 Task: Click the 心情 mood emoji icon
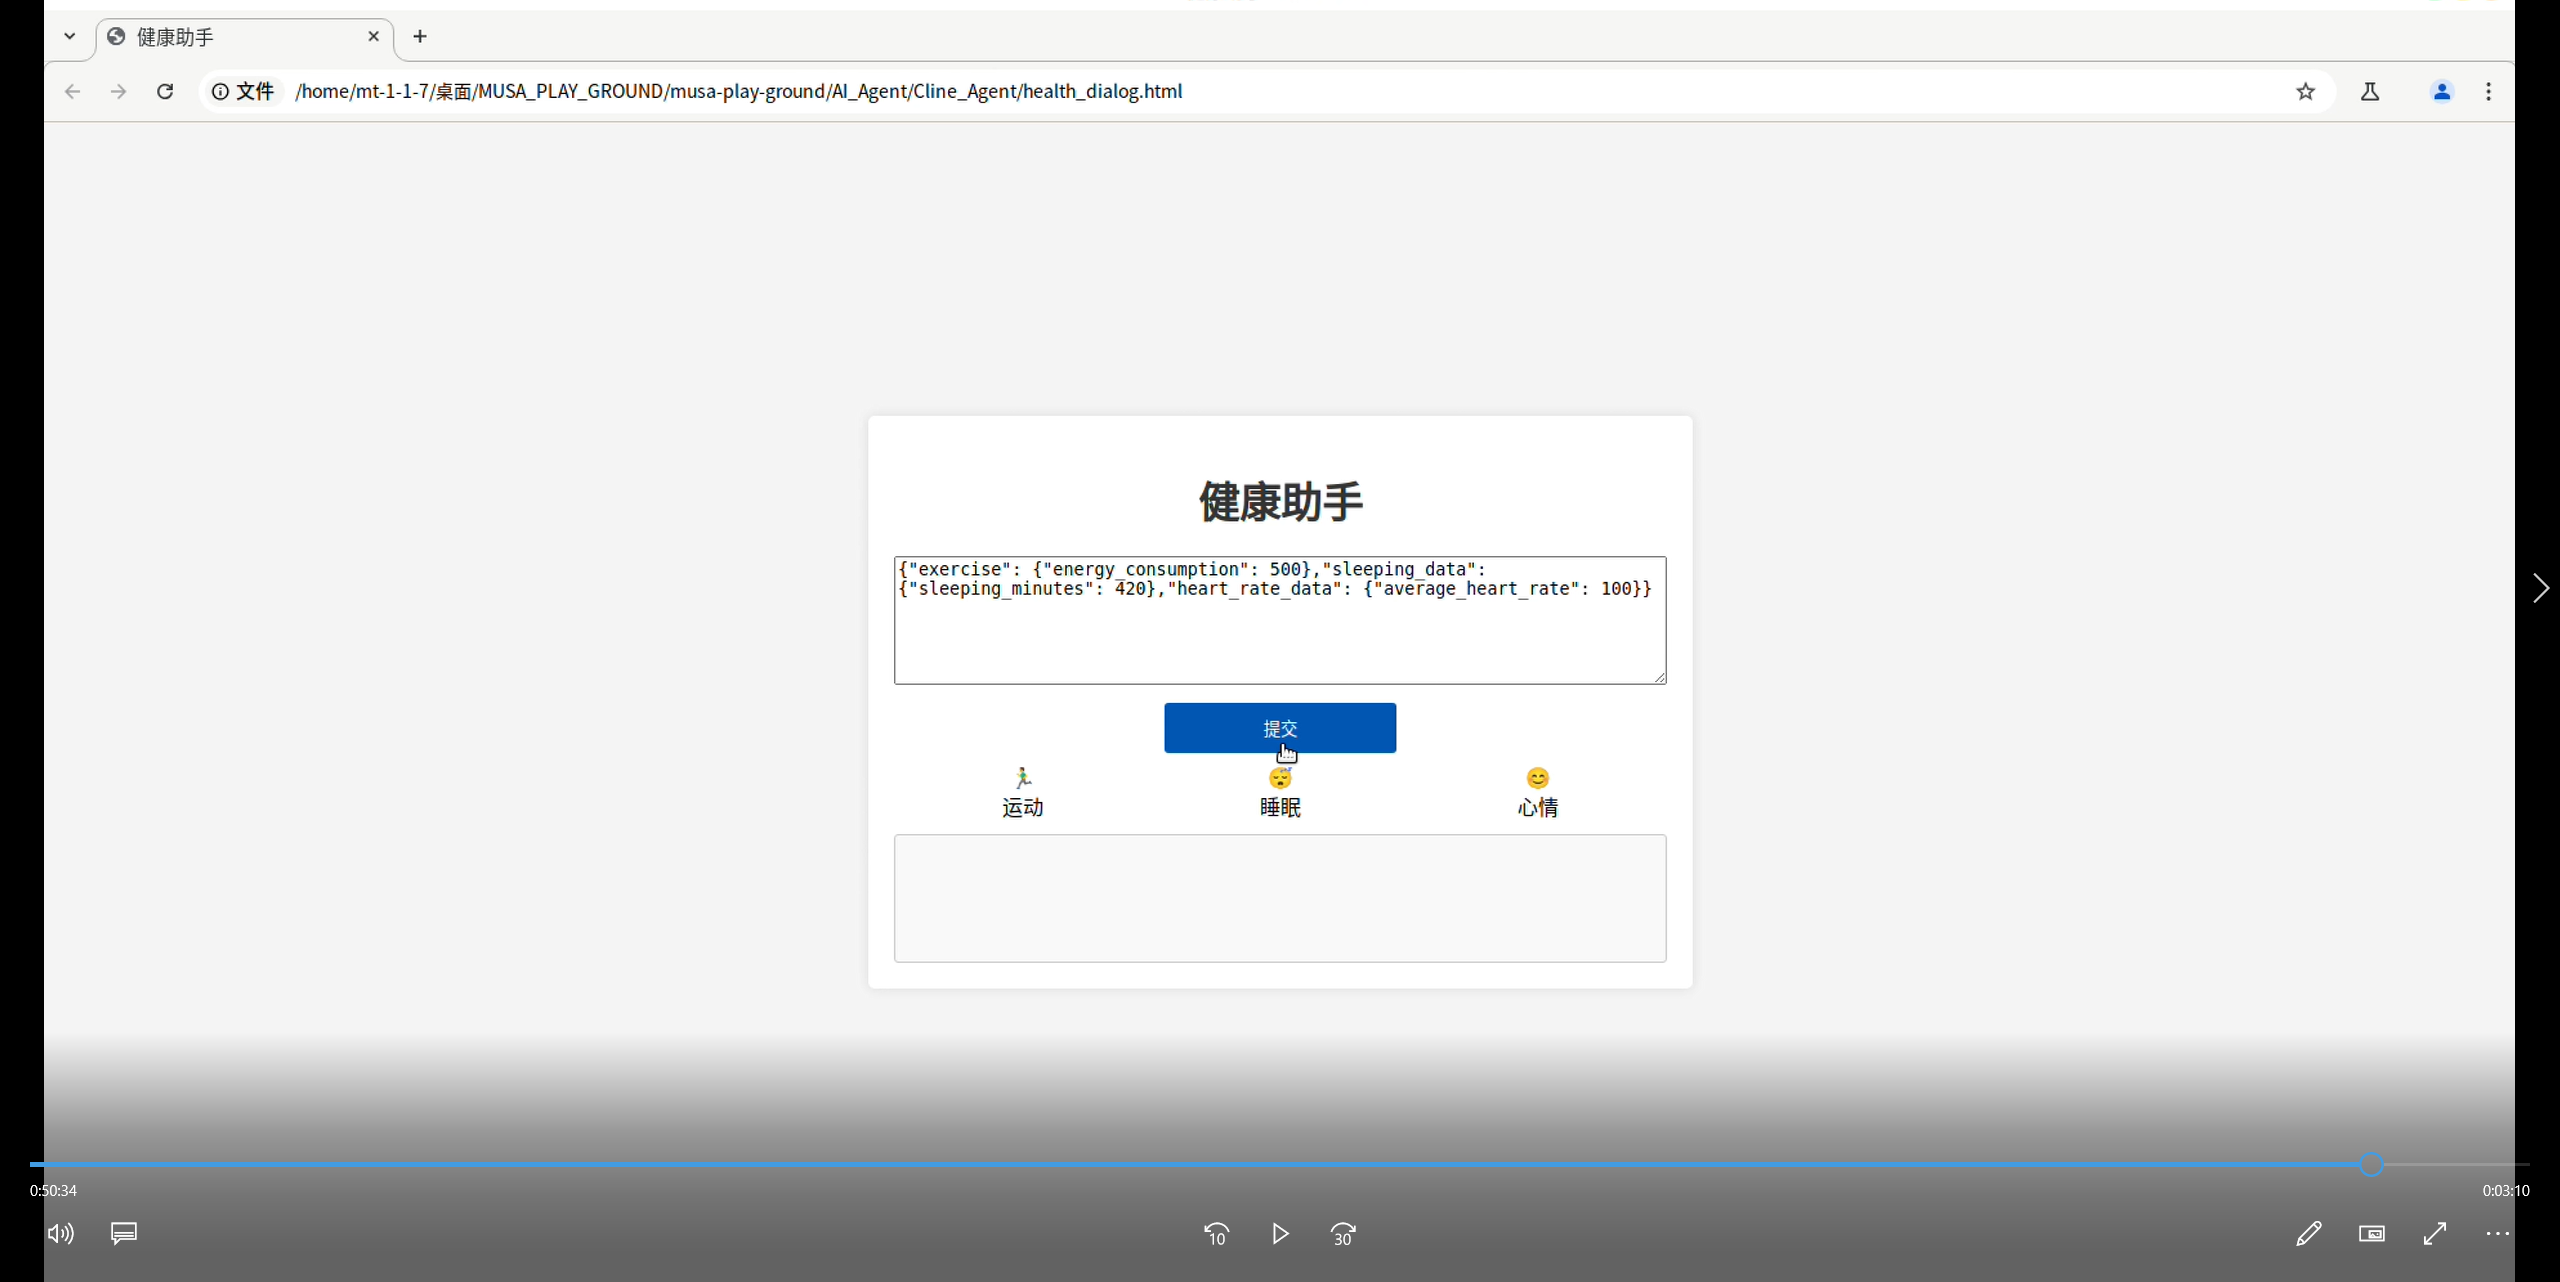[x=1537, y=779]
